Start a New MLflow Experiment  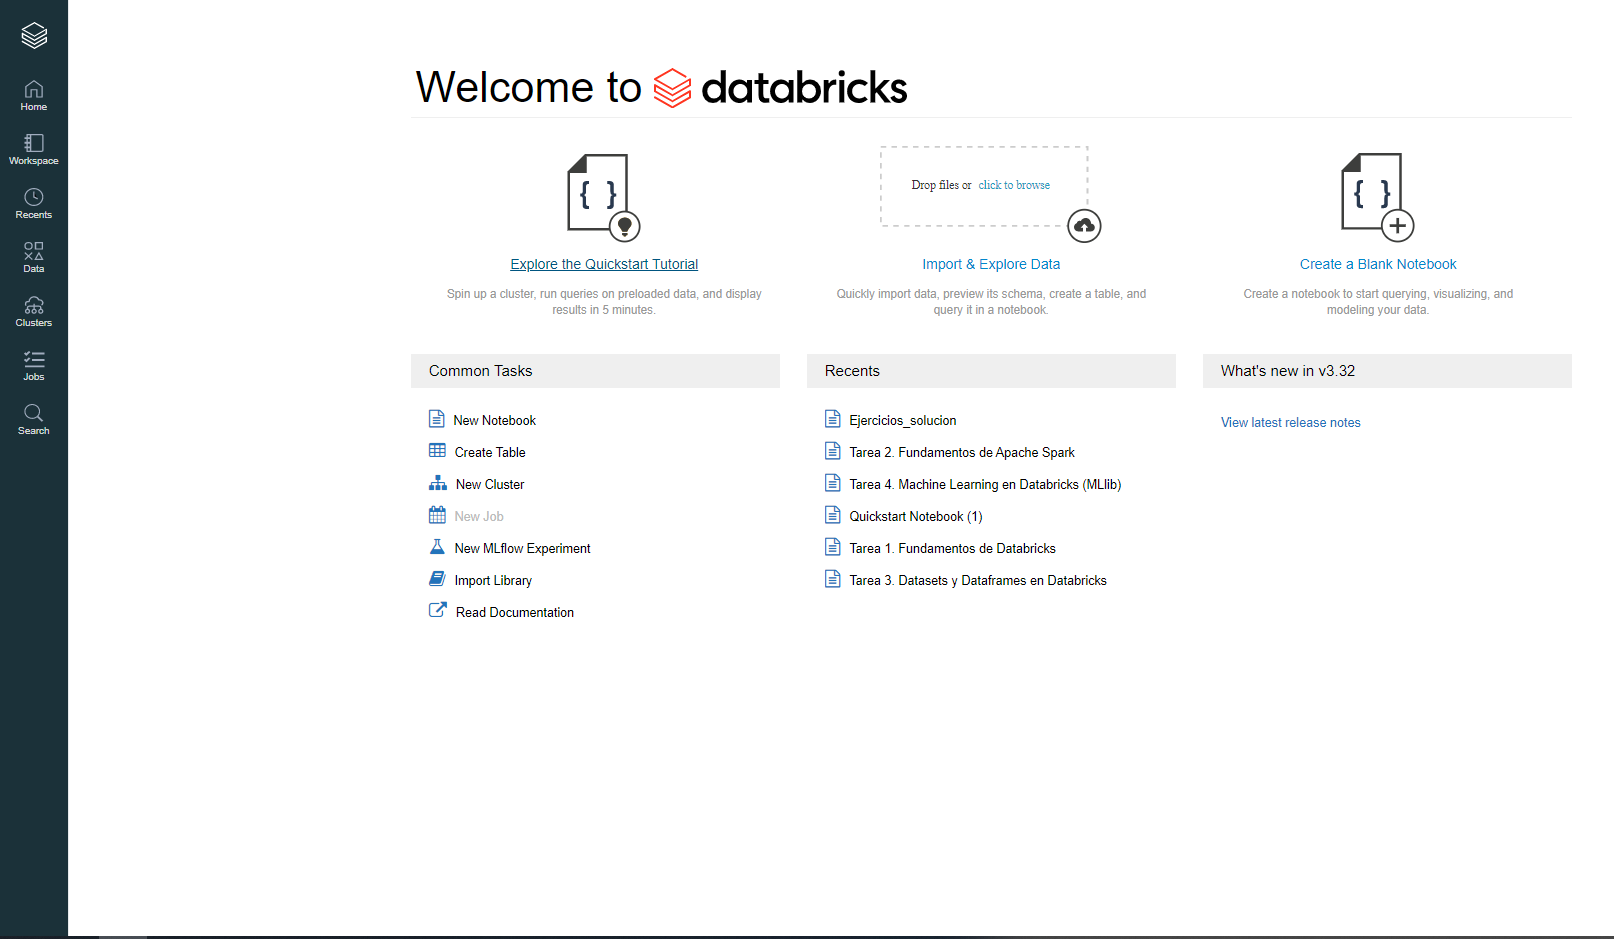(523, 549)
